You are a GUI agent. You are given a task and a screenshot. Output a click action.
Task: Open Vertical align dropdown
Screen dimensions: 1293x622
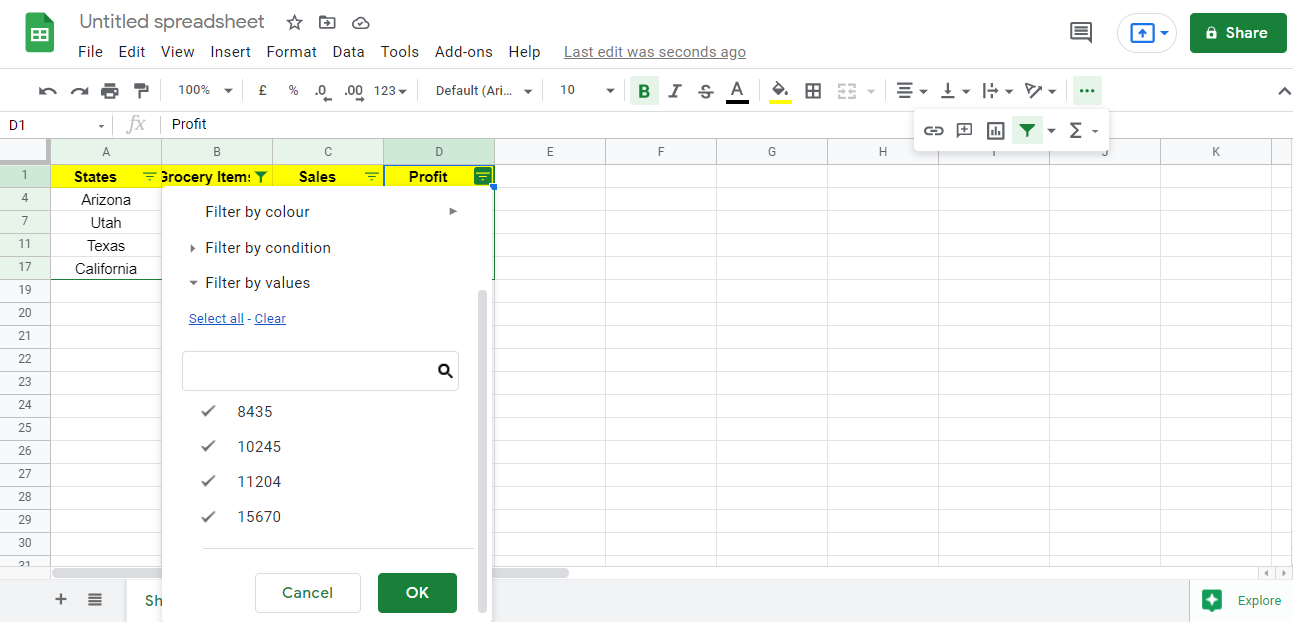pyautogui.click(x=955, y=91)
